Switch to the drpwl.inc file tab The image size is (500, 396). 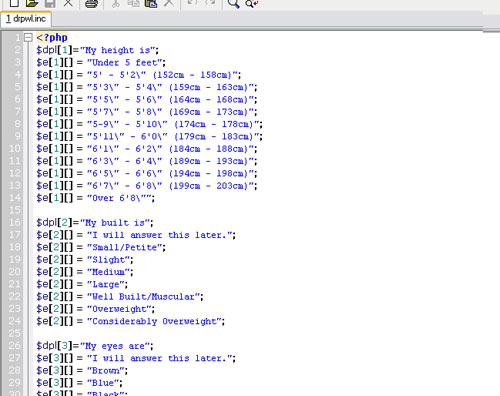(x=26, y=19)
